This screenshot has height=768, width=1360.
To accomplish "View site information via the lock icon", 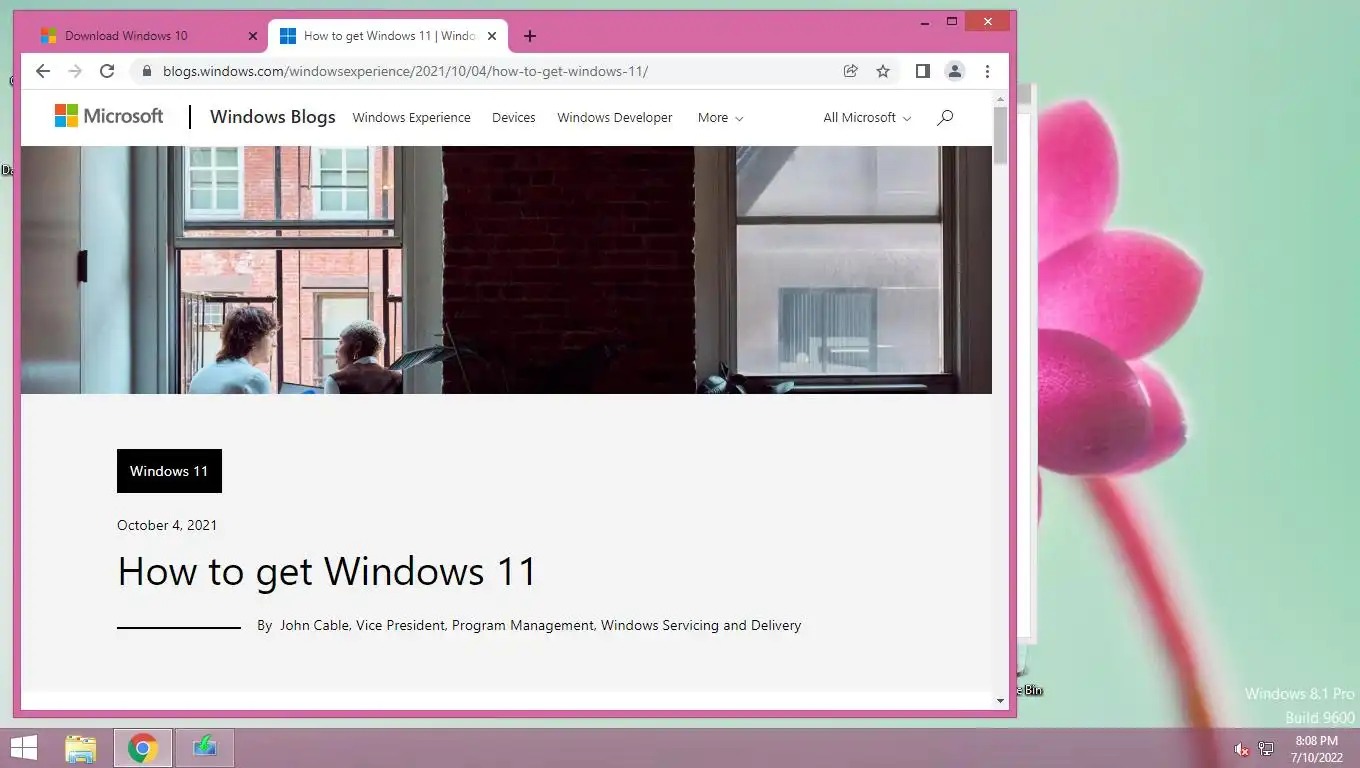I will (x=147, y=71).
